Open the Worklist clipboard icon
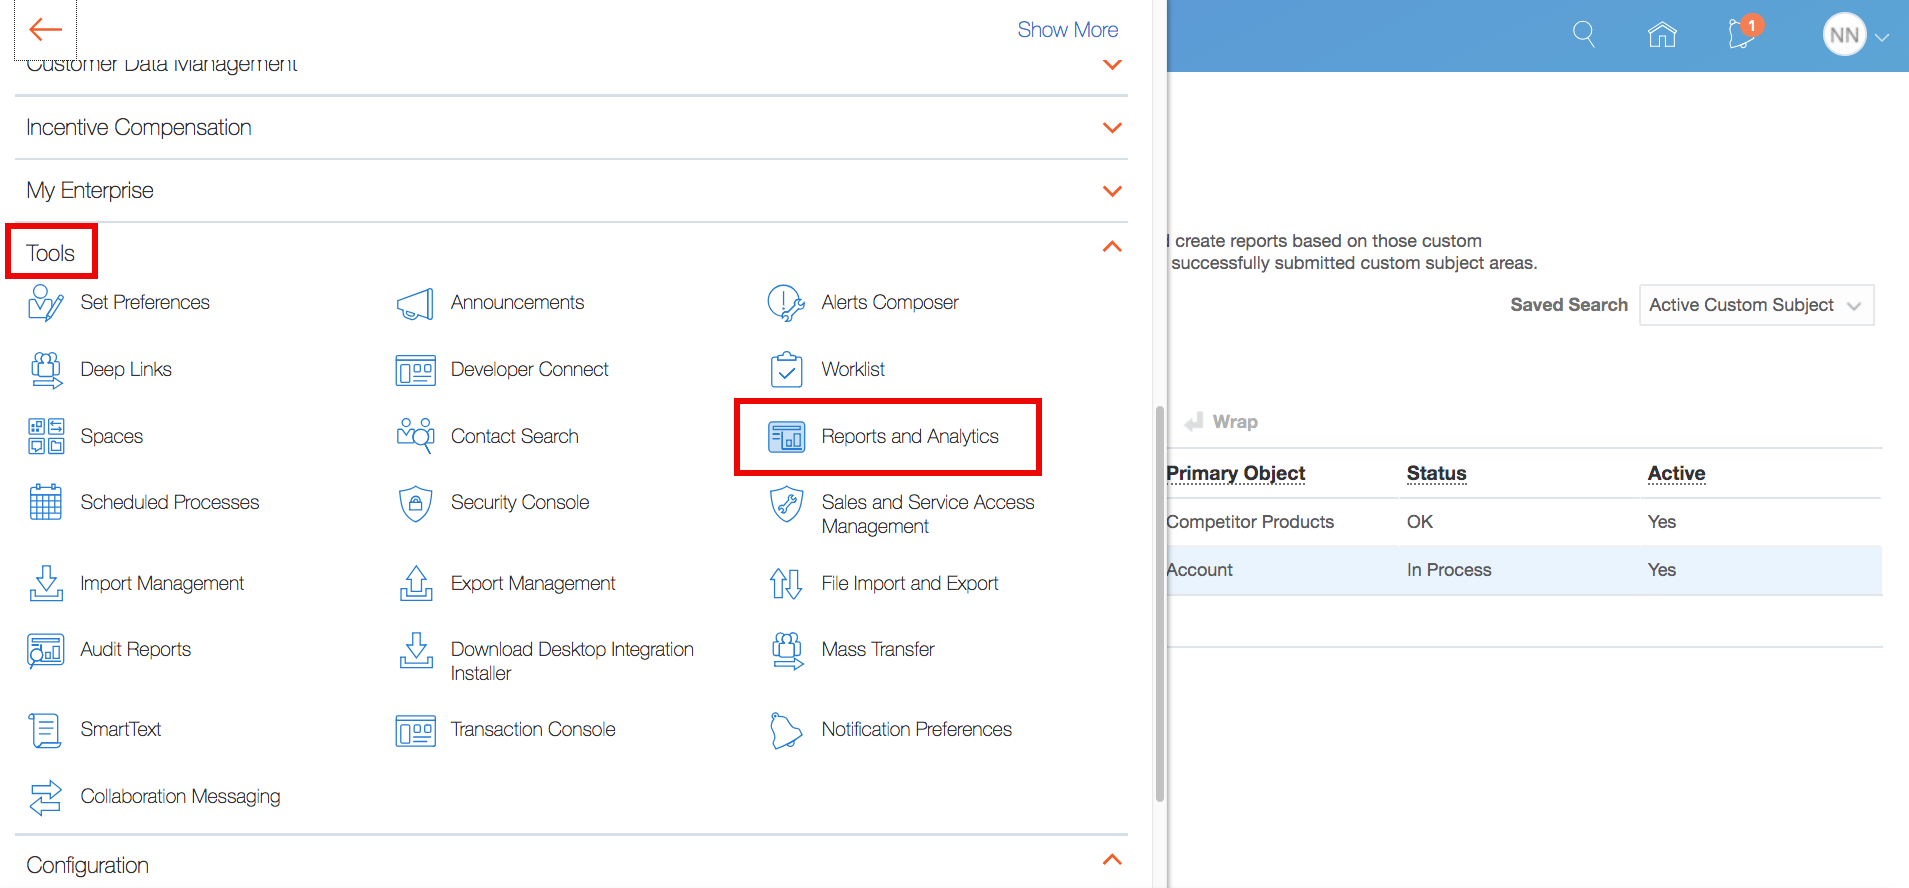The width and height of the screenshot is (1909, 888). click(x=786, y=370)
